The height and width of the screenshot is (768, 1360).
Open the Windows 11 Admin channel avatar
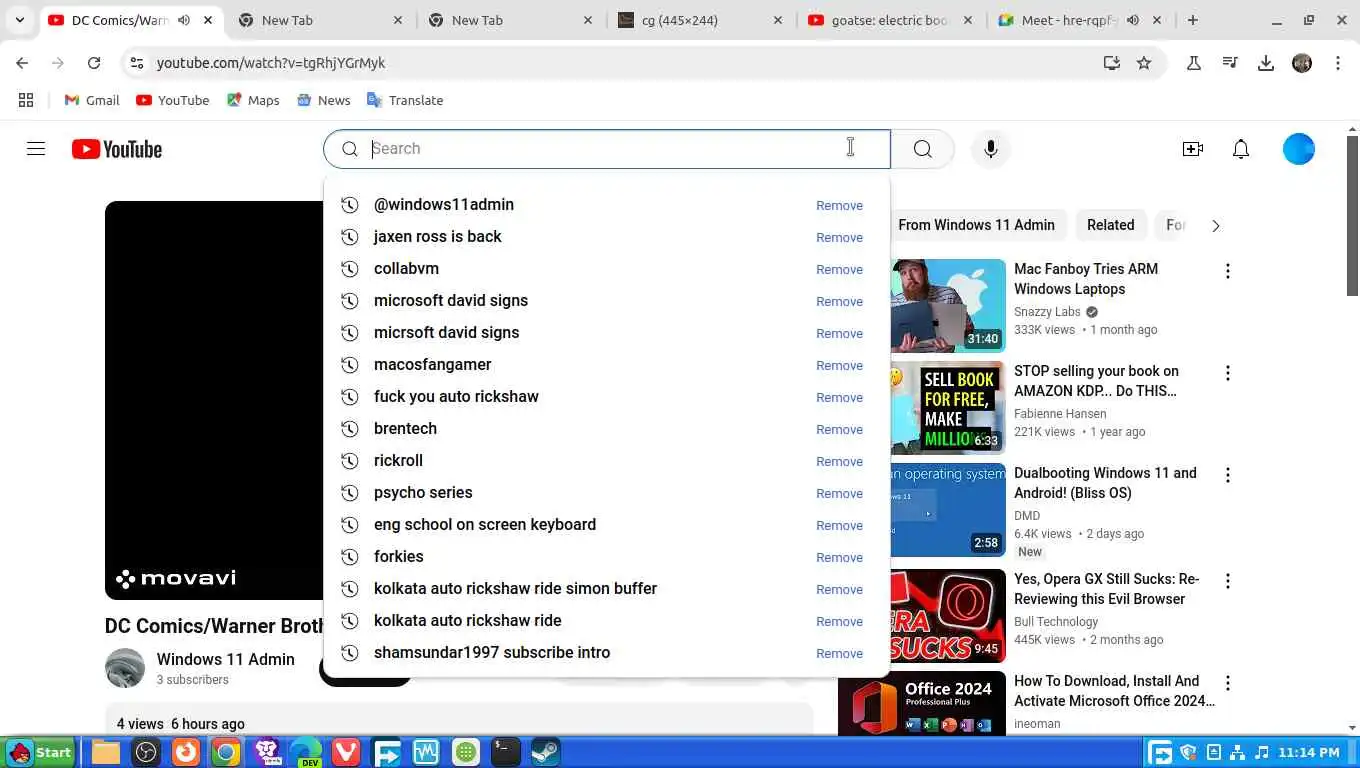(125, 668)
